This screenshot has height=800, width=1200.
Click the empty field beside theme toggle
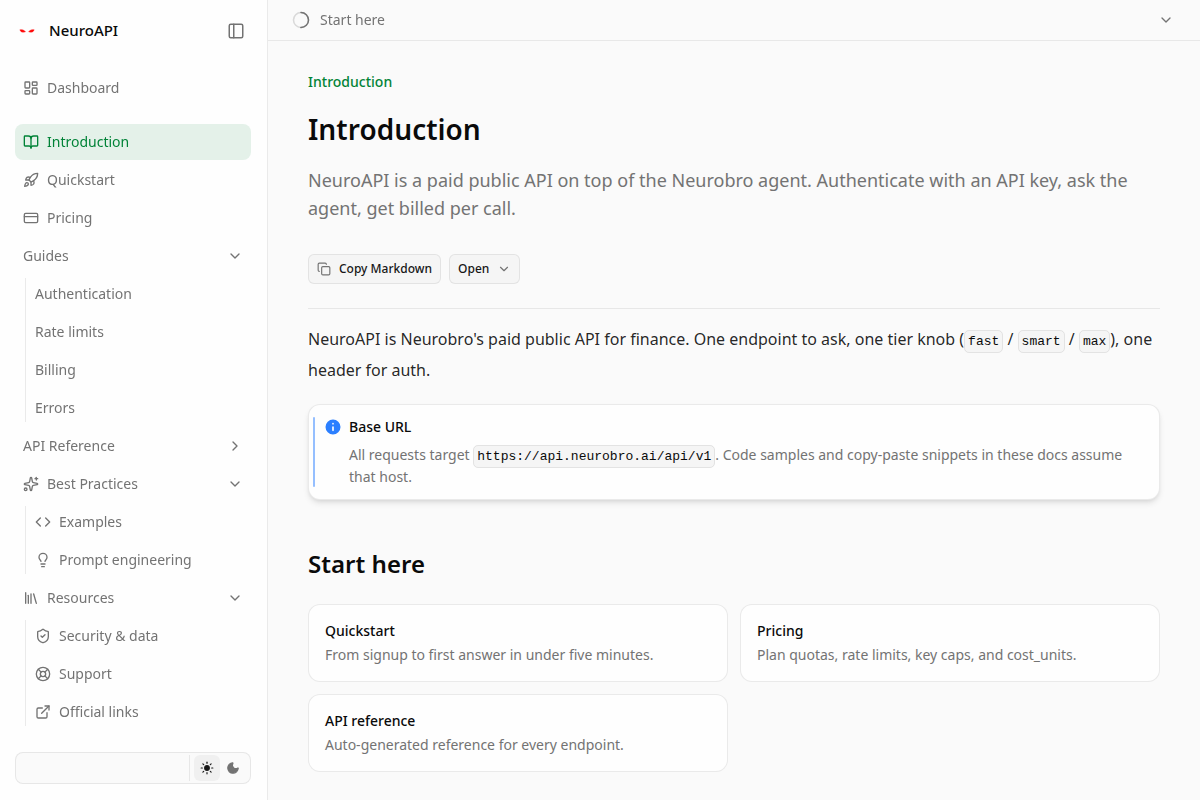click(102, 768)
